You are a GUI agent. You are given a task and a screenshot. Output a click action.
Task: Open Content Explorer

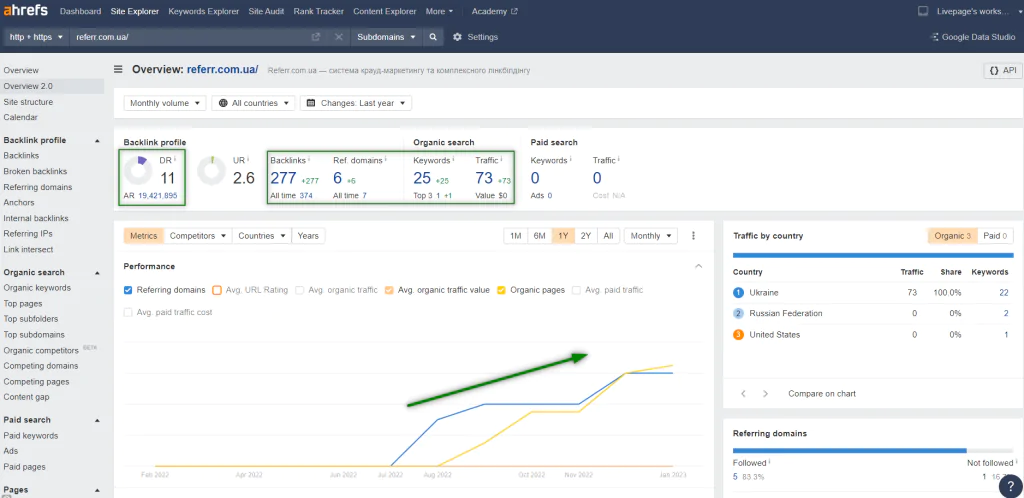(385, 11)
